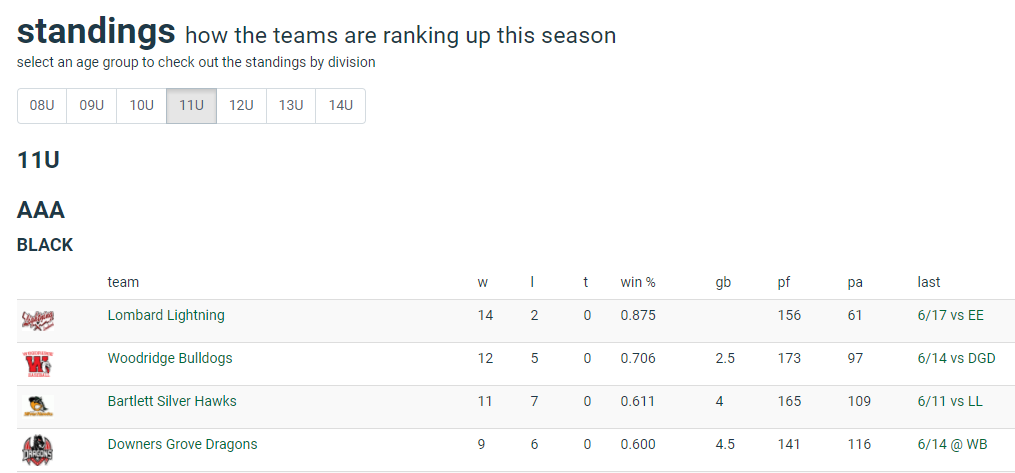Click the Woodridge Bulldogs team logo

point(38,364)
